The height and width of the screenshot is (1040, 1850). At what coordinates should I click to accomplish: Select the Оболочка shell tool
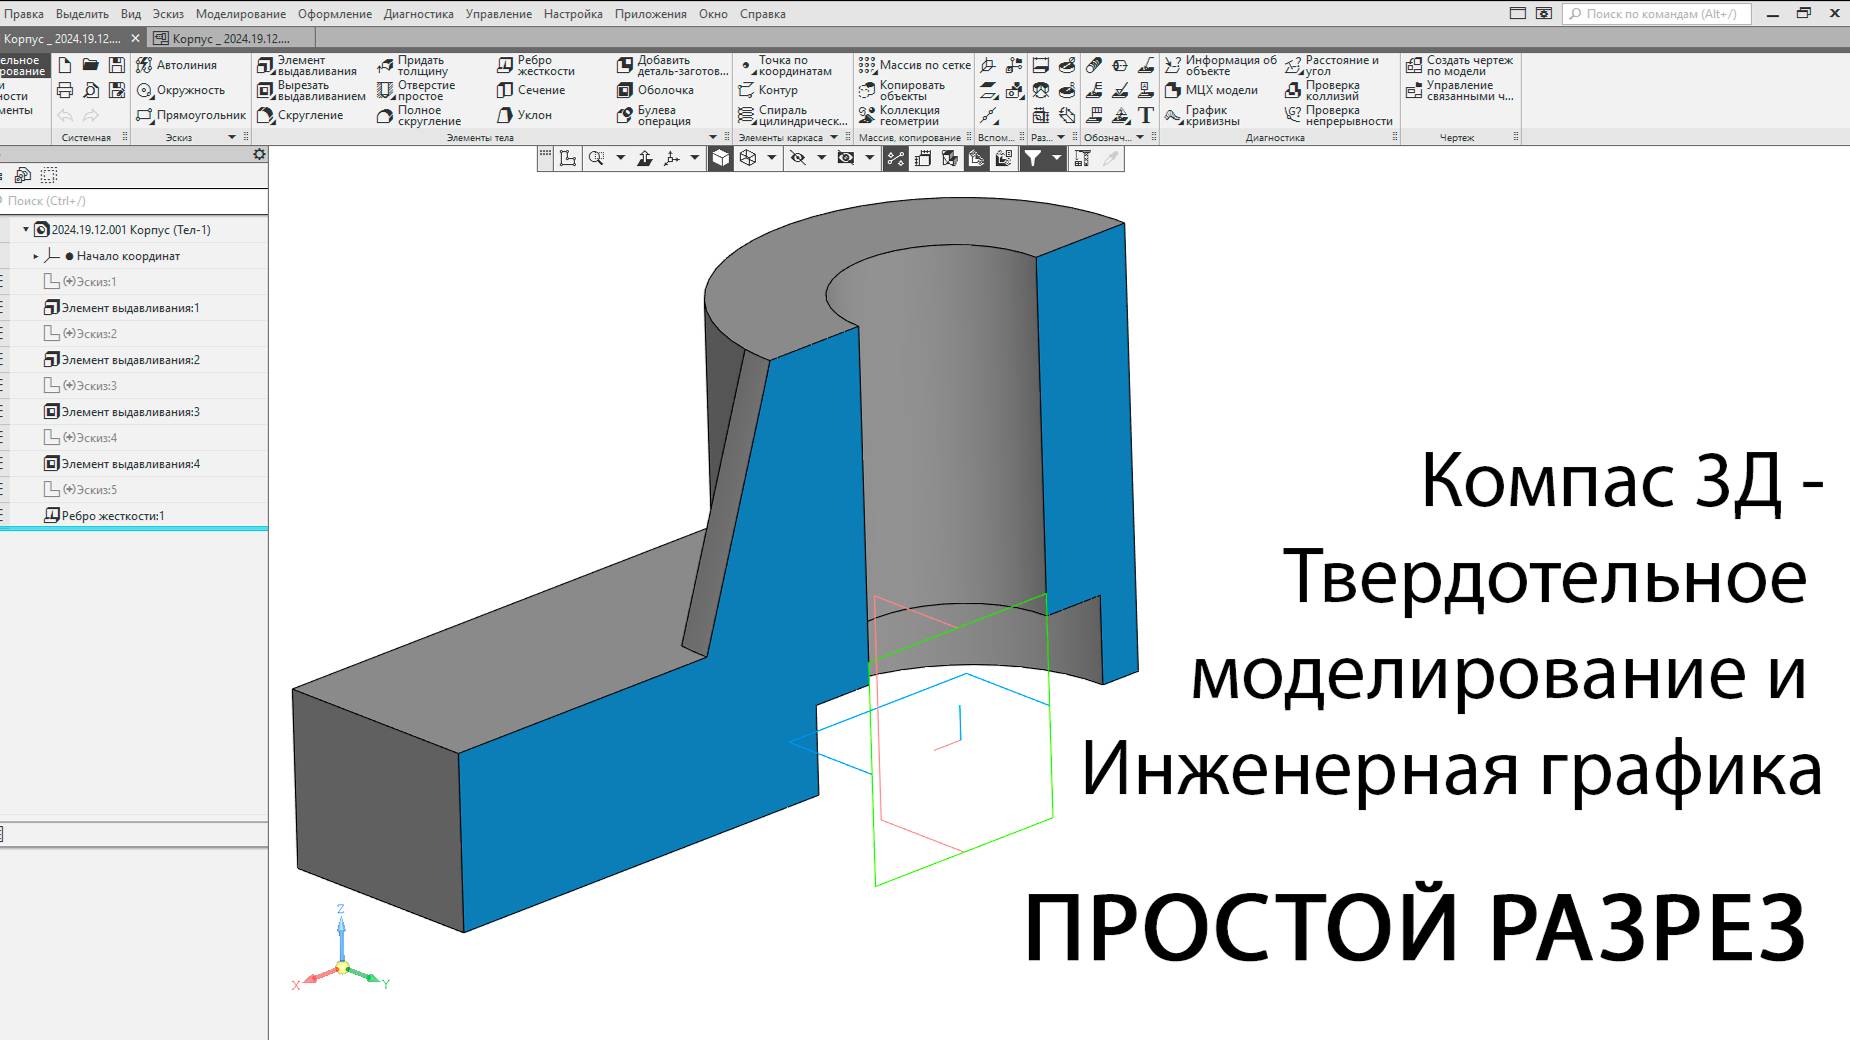click(x=655, y=90)
